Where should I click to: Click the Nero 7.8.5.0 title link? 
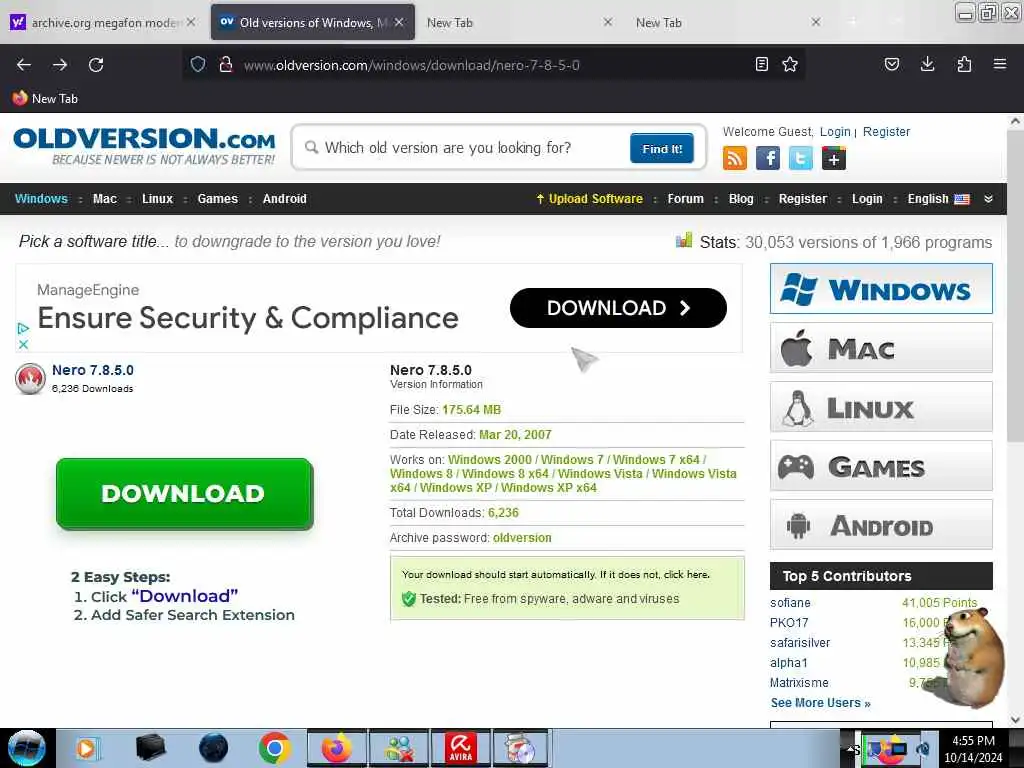(93, 370)
